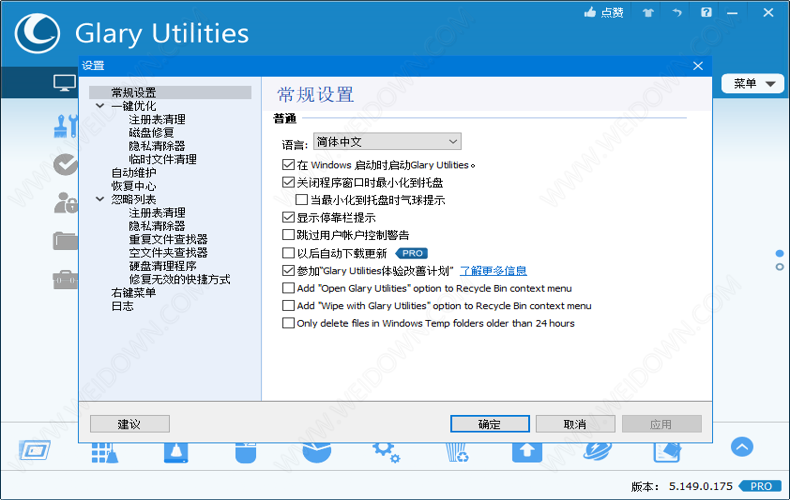Select 硬盘清理程序 in tree
The width and height of the screenshot is (790, 500).
pyautogui.click(x=162, y=266)
